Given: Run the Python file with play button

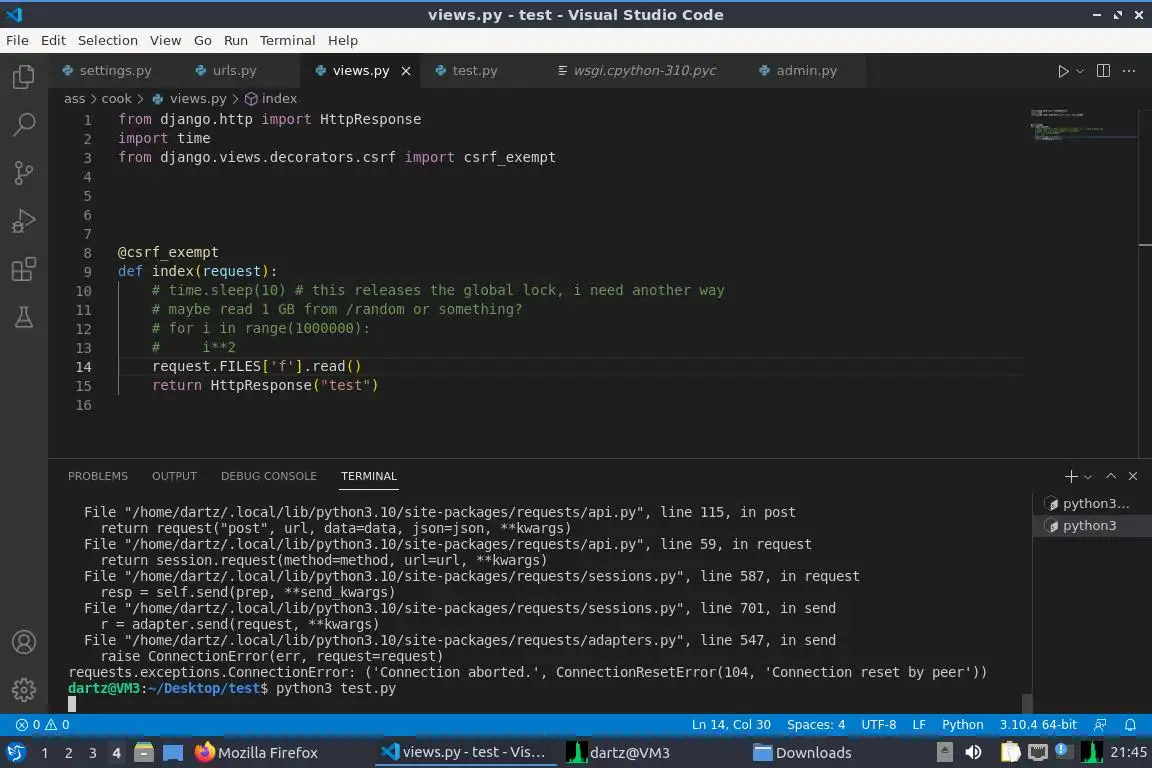Looking at the screenshot, I should tap(1062, 71).
